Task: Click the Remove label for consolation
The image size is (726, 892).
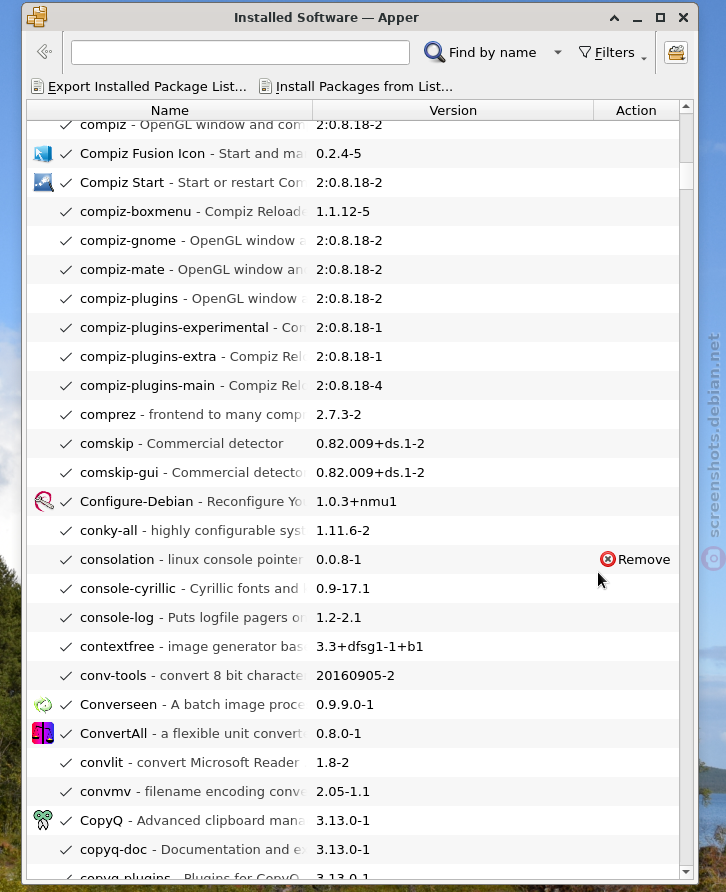Action: [x=644, y=560]
